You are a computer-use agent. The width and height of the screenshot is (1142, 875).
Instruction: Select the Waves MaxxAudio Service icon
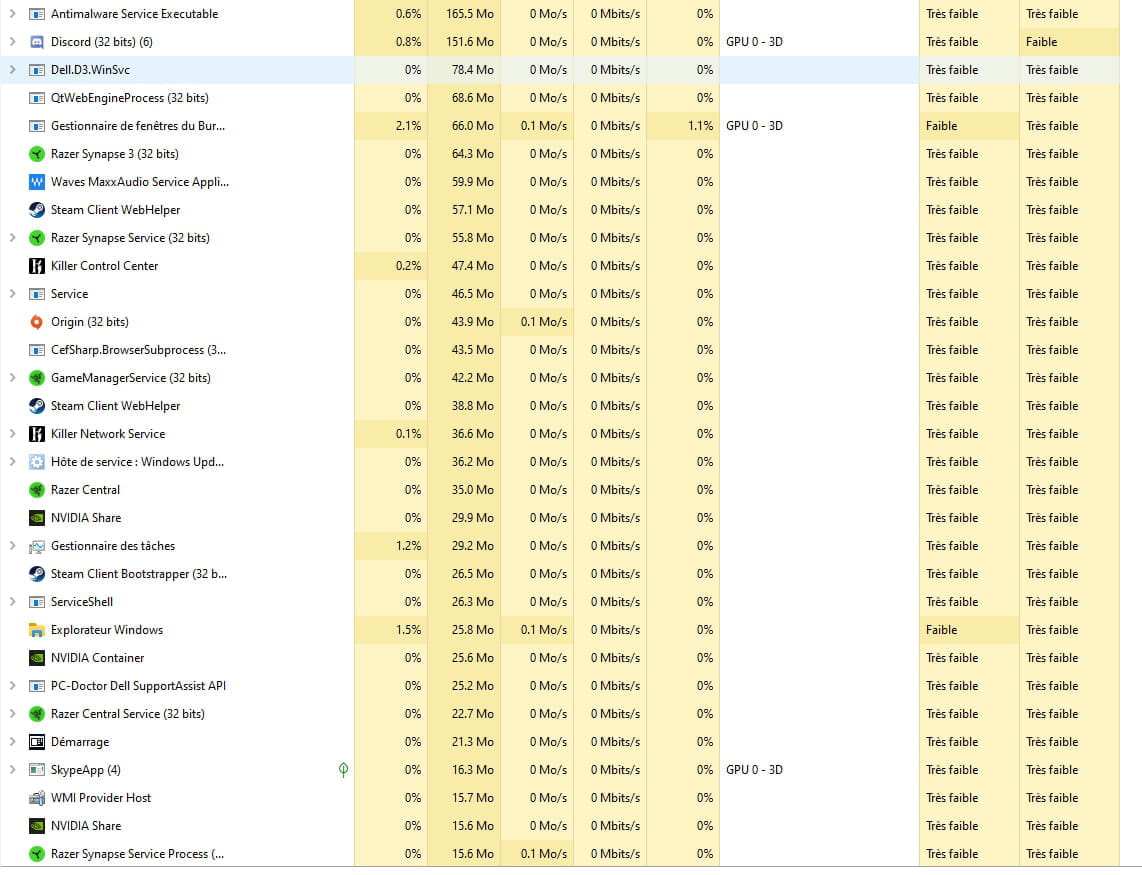[37, 182]
